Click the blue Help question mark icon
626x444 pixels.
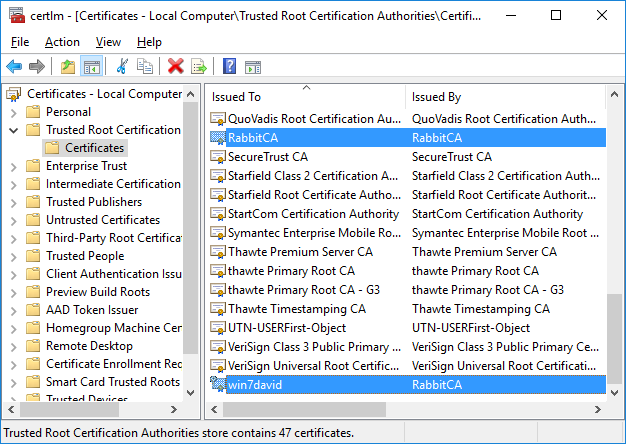(230, 66)
